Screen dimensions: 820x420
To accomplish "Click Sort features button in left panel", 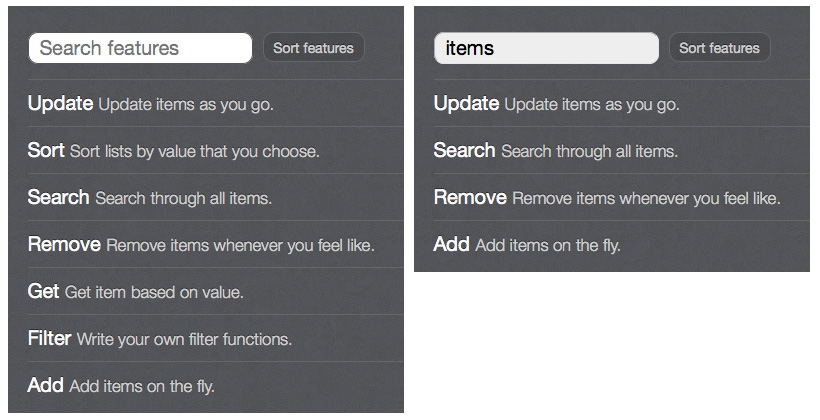I will click(313, 48).
